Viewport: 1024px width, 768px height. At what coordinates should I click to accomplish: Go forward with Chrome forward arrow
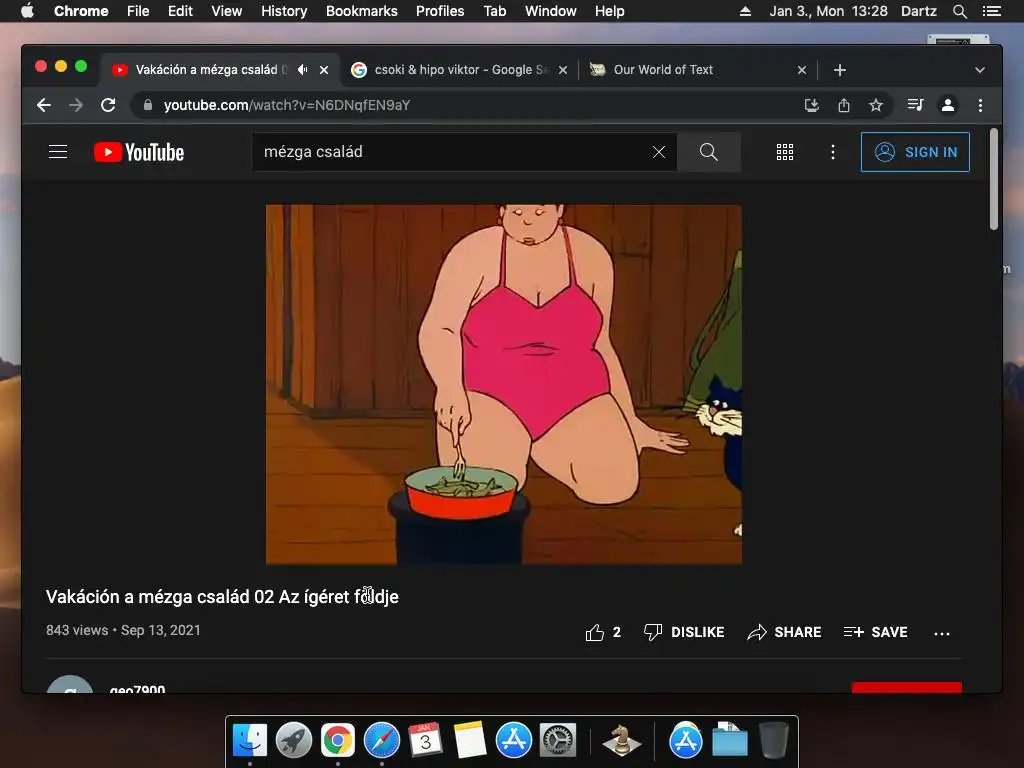pos(76,105)
